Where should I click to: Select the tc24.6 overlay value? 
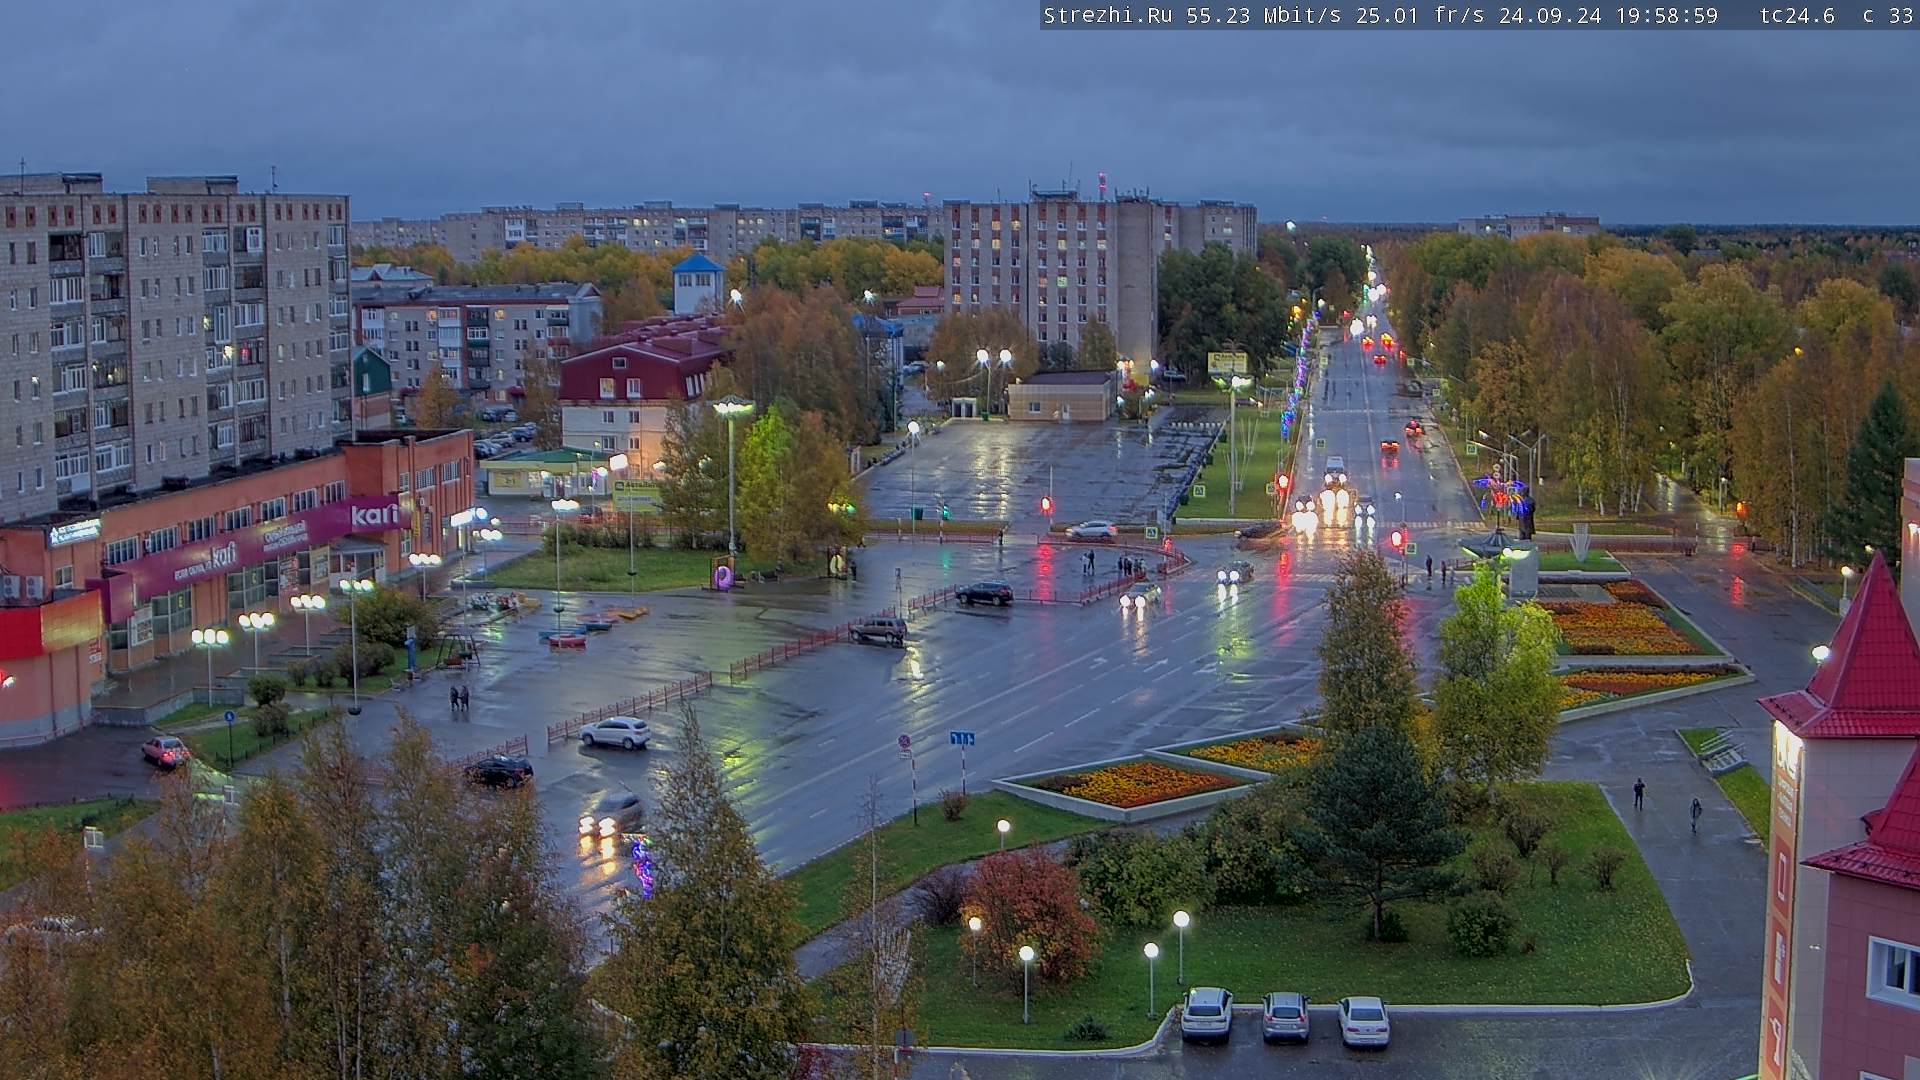coord(1797,16)
